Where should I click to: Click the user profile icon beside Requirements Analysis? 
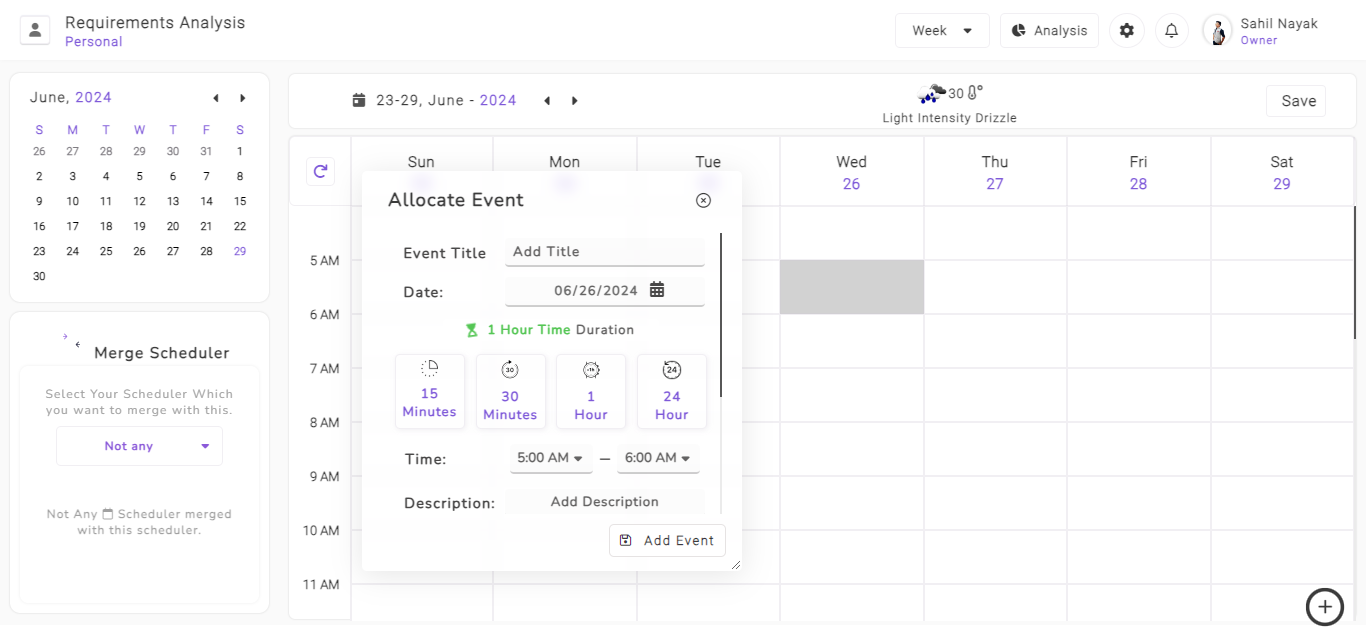(35, 30)
